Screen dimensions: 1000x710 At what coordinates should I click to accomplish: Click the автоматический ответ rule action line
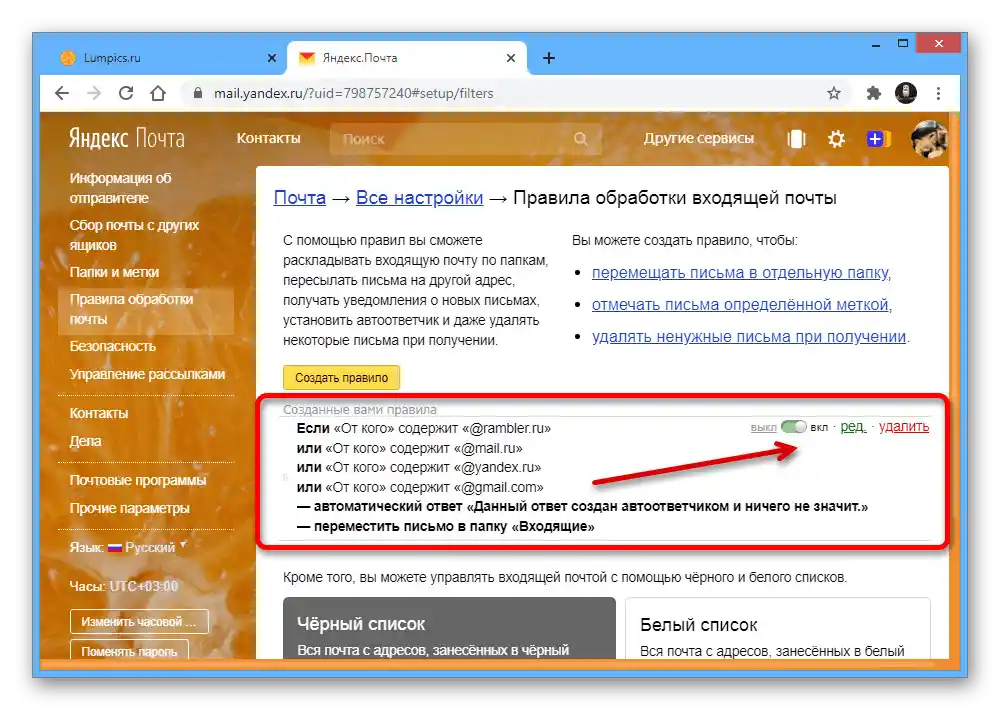(582, 507)
